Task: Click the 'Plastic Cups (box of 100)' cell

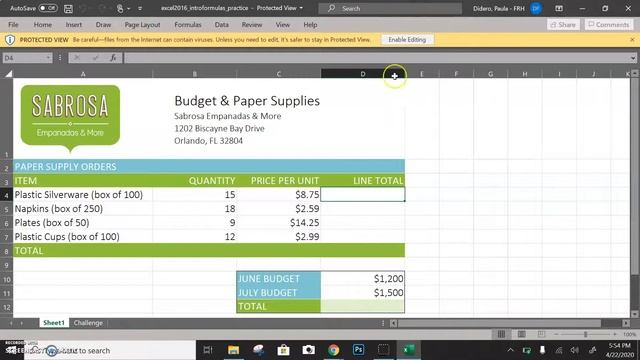Action: pos(83,237)
